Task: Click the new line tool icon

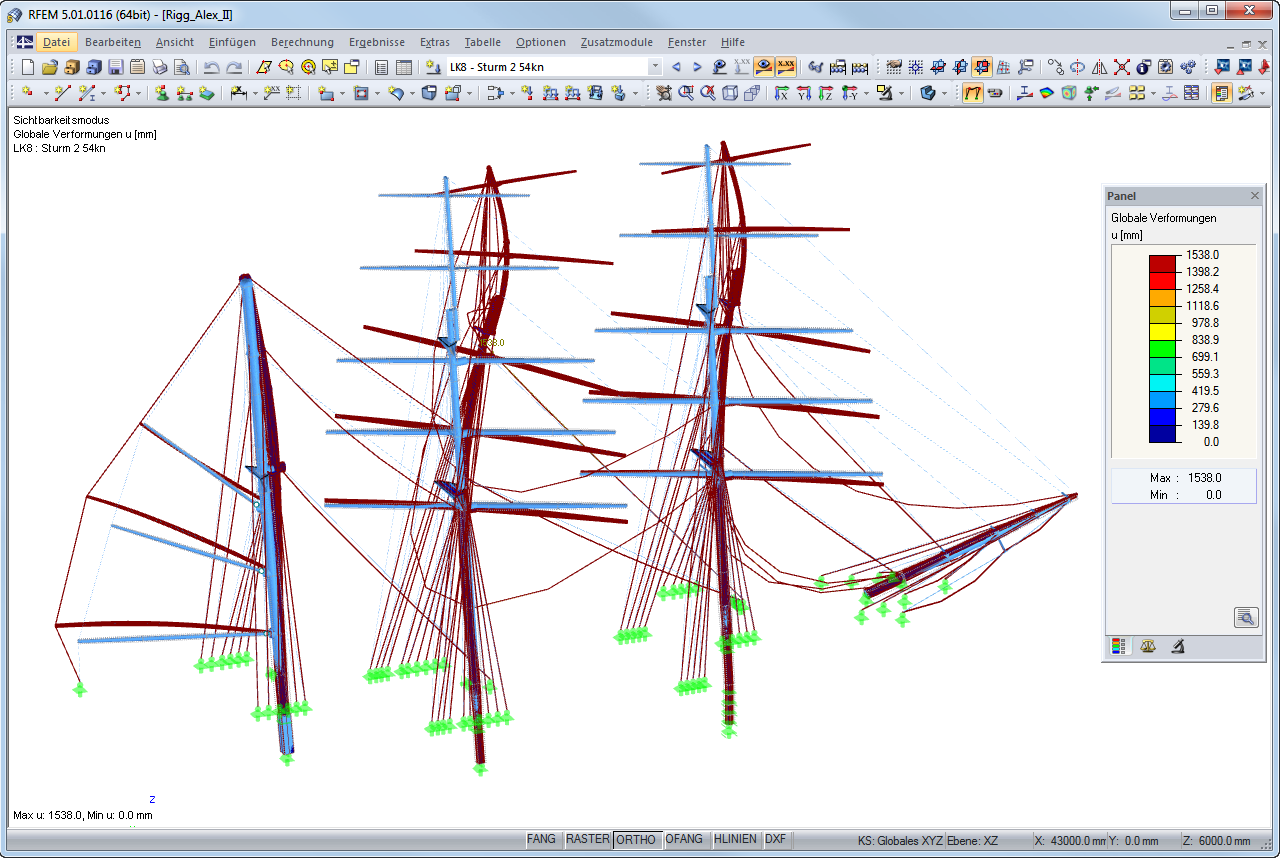Action: [61, 93]
